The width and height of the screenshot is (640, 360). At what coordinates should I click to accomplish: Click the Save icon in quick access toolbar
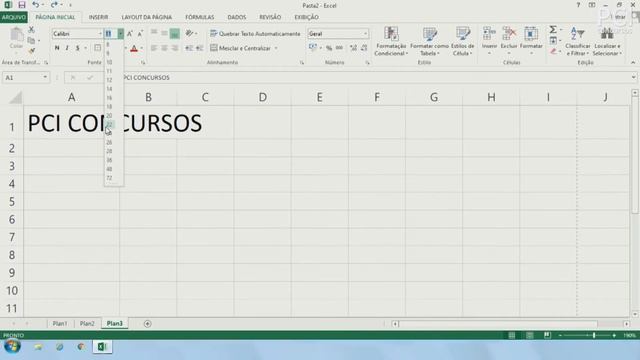22,5
